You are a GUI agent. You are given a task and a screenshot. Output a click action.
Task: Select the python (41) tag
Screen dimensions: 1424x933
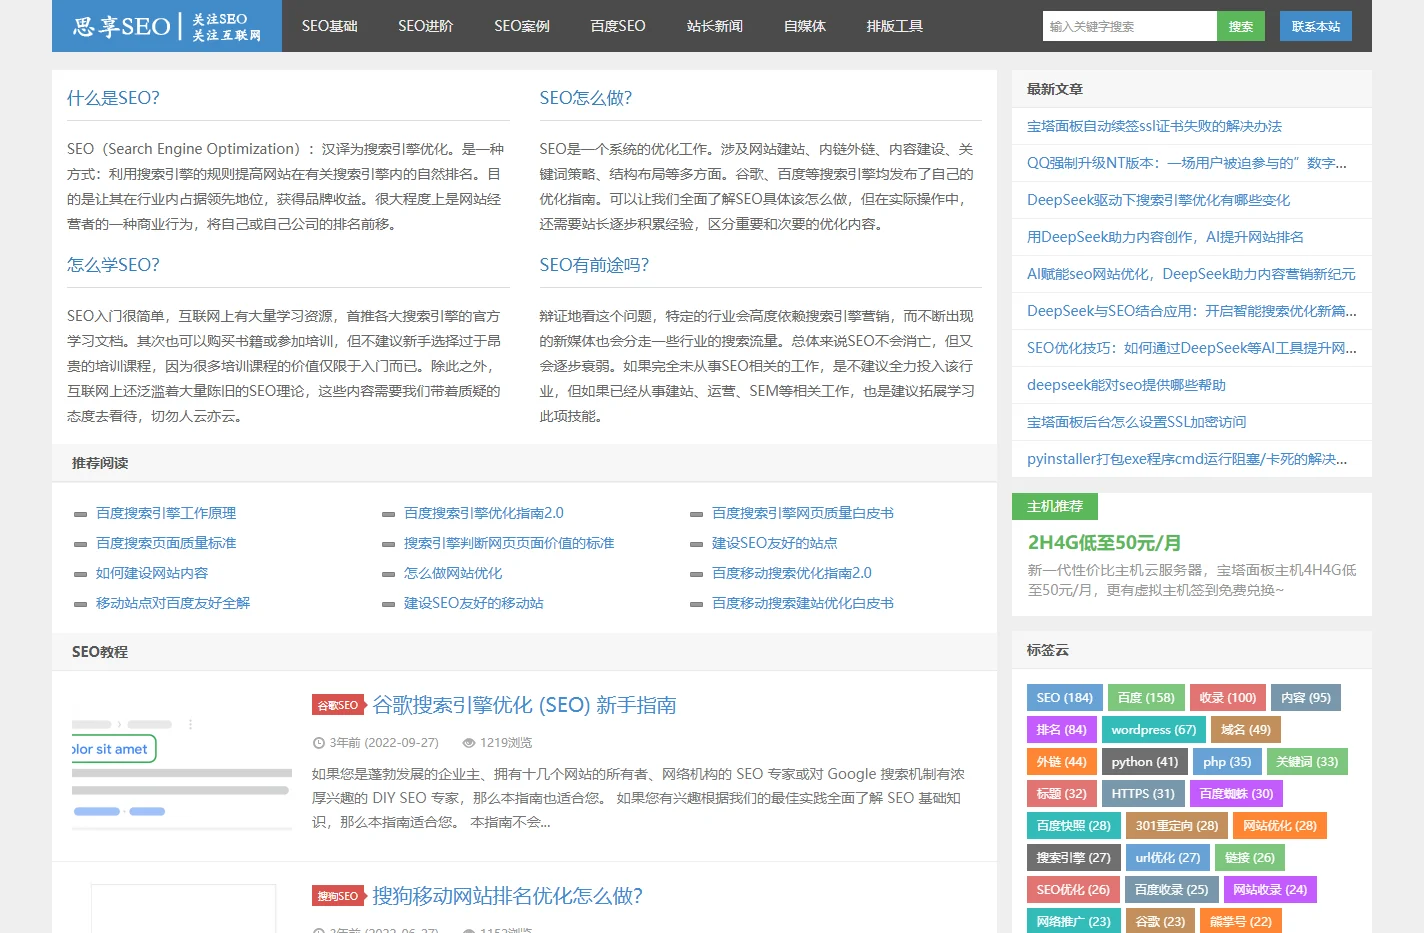point(1145,762)
